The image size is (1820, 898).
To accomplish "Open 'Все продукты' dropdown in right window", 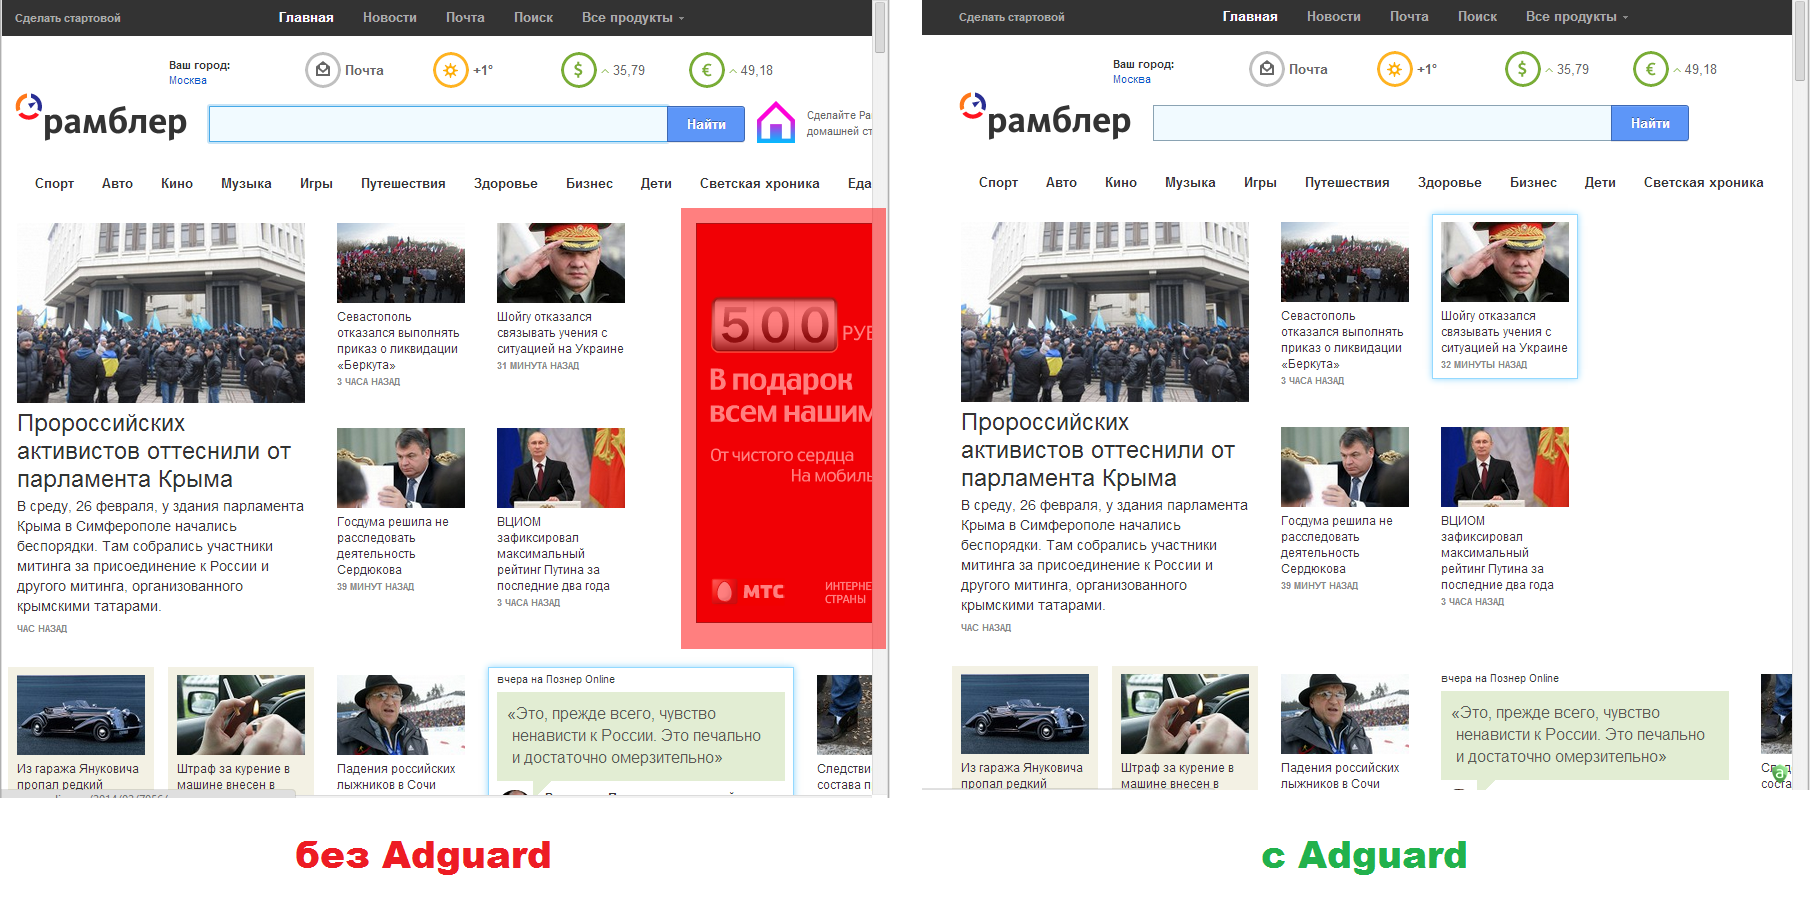I will [1577, 17].
